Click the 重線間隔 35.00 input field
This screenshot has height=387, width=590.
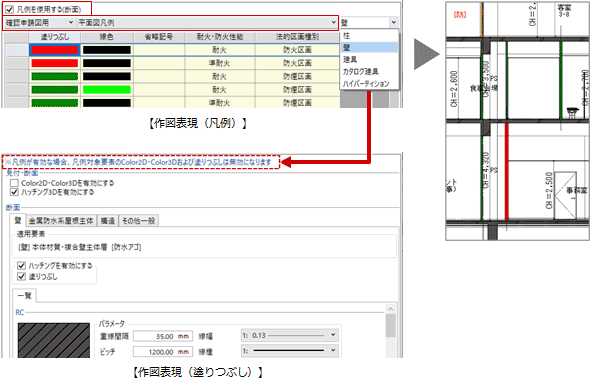point(163,336)
